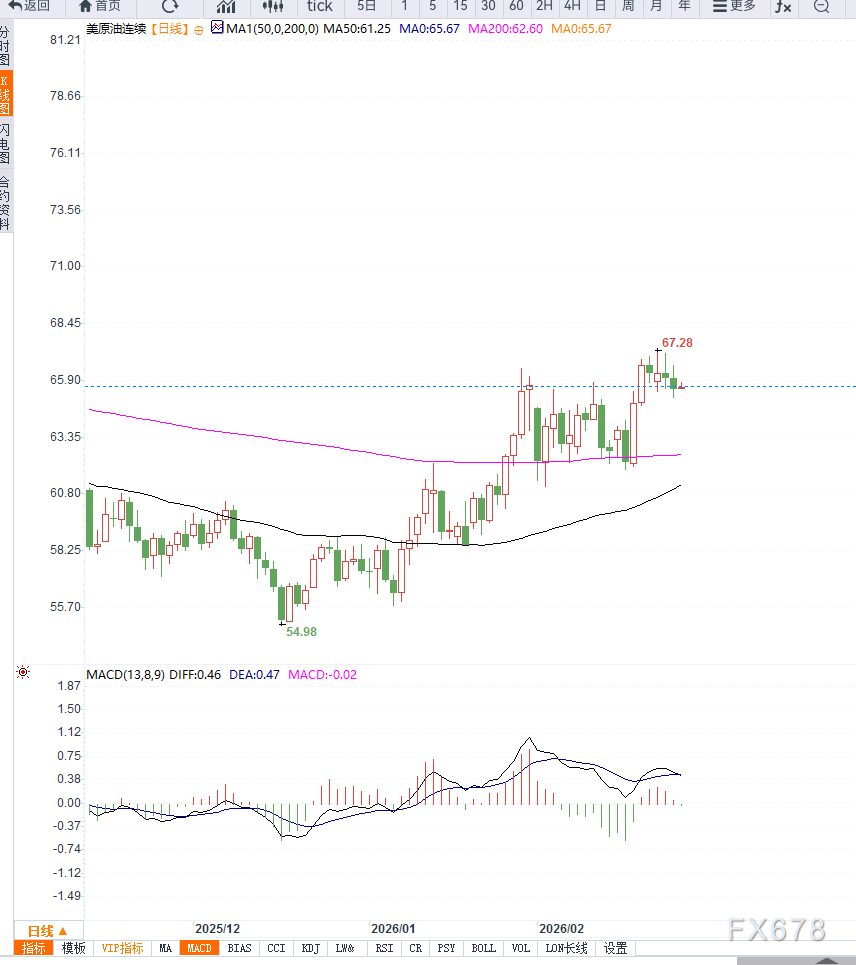
Task: Click the zoom out magnifier icon
Action: [821, 6]
